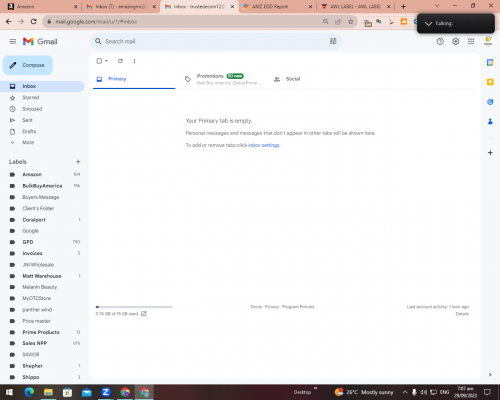Open Google Calendar side panel
The height and width of the screenshot is (400, 500).
tap(490, 62)
